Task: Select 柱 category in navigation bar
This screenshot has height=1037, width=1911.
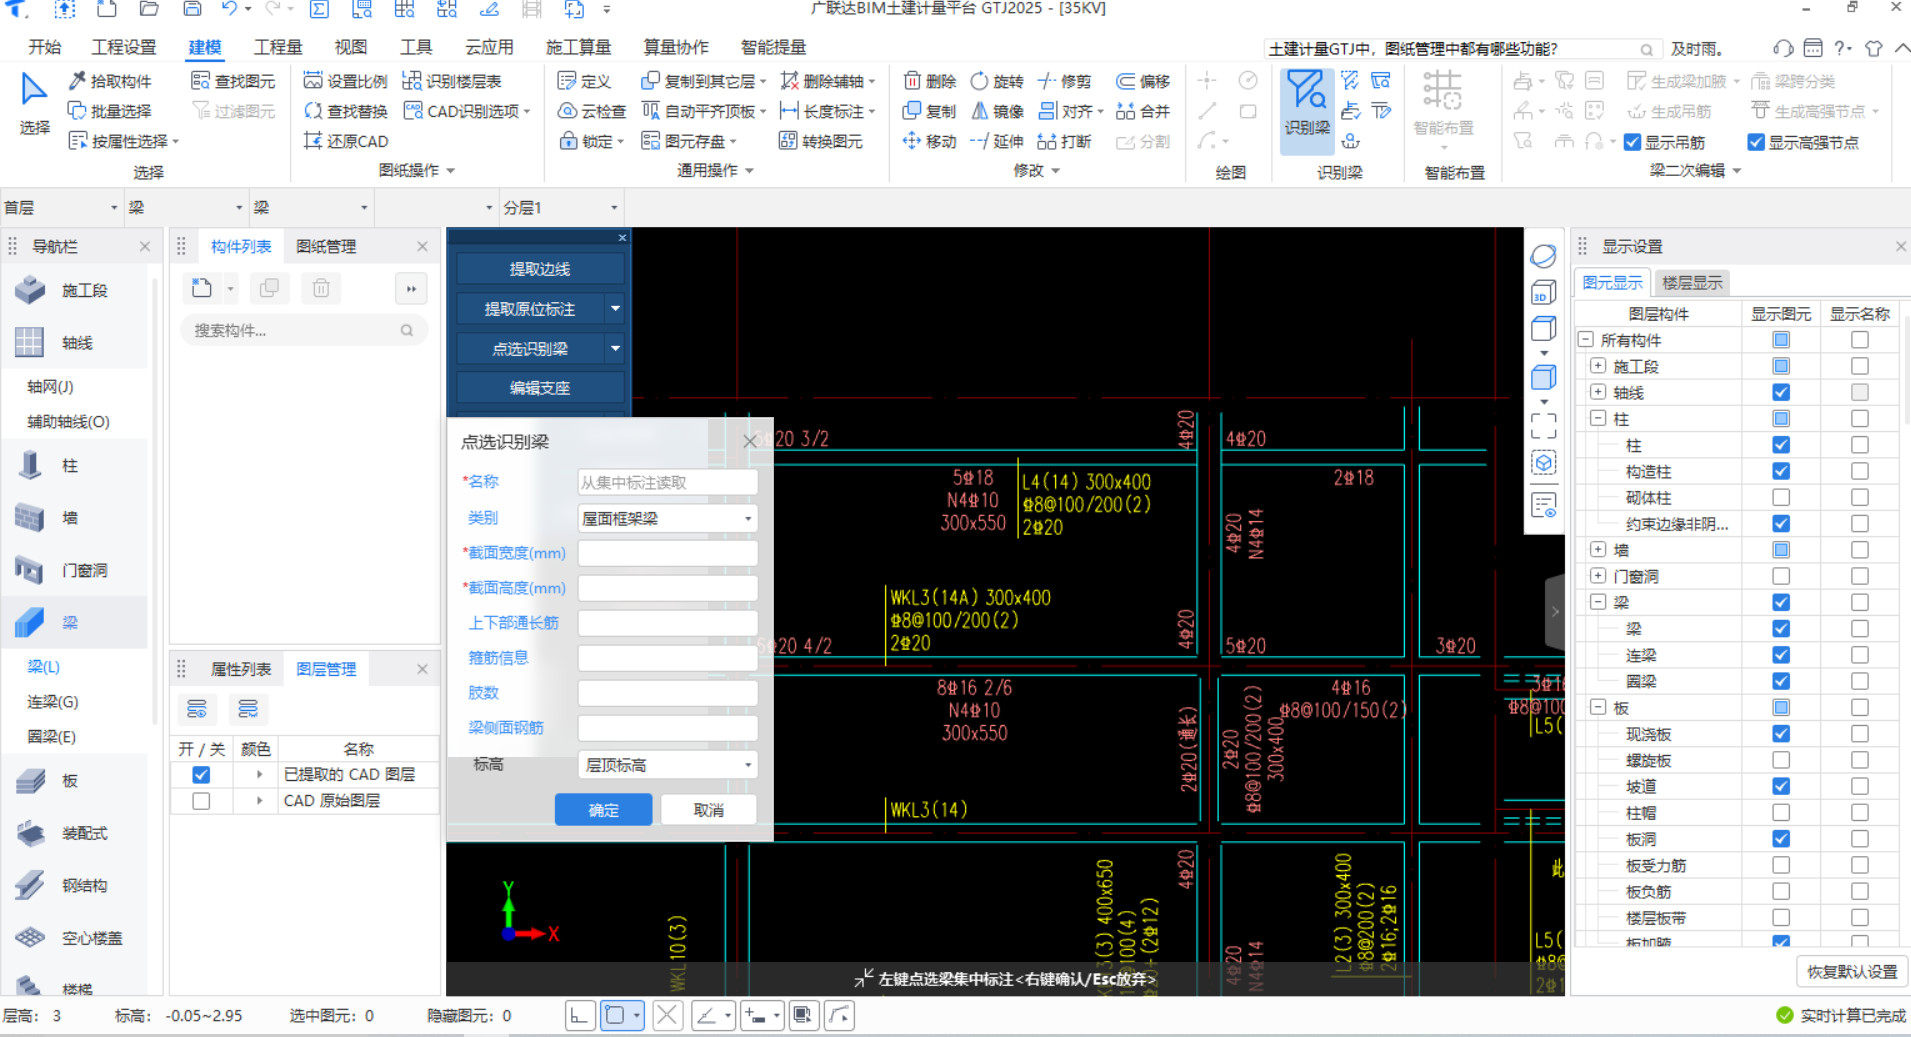Action: (75, 466)
